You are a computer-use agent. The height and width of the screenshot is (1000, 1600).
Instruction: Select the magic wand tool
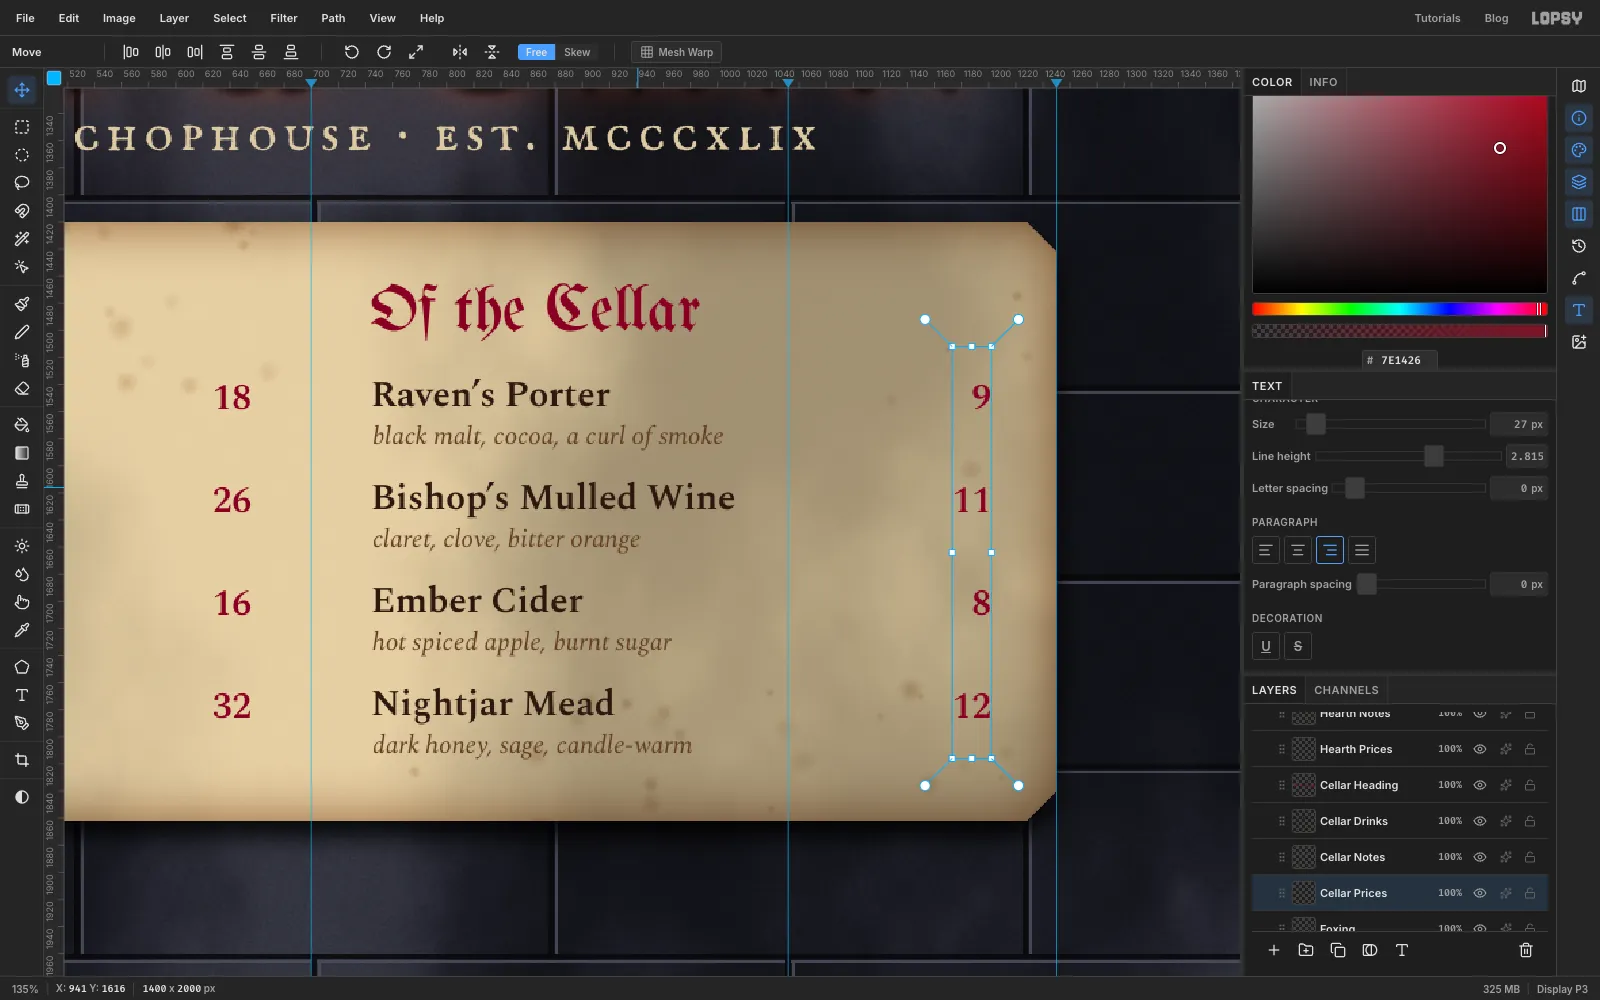pos(22,239)
